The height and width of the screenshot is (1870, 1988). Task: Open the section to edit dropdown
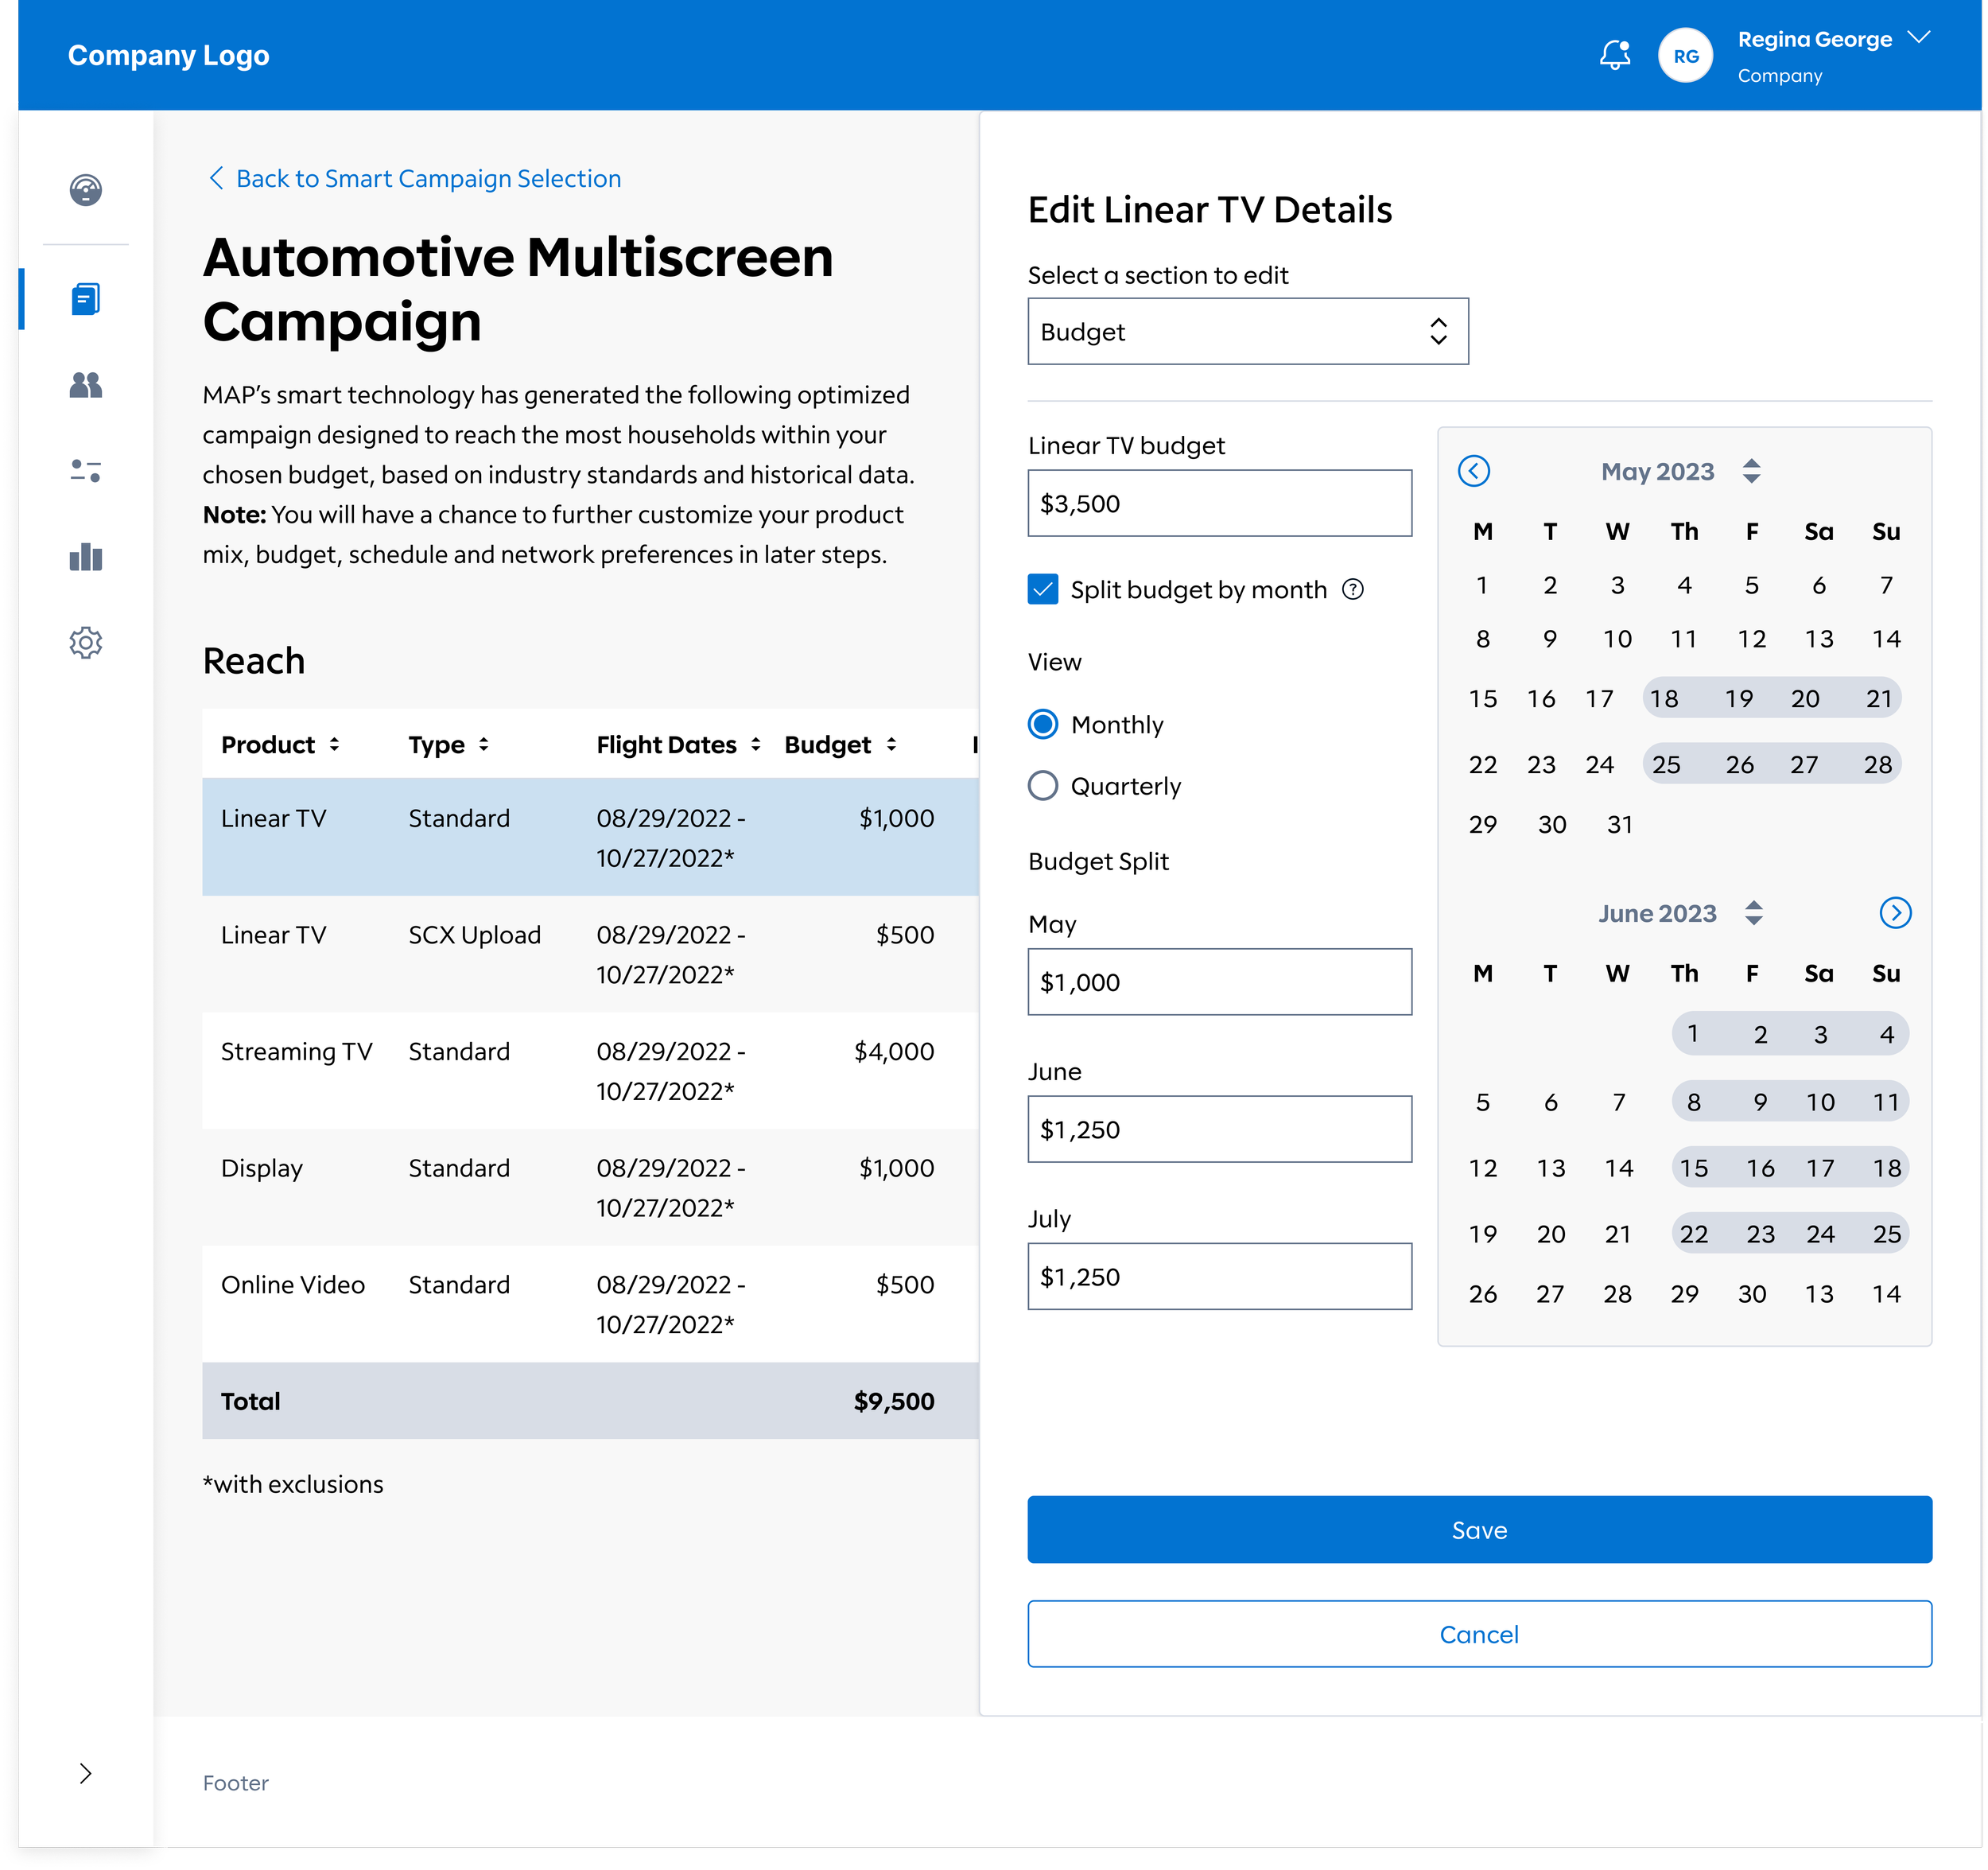1247,332
